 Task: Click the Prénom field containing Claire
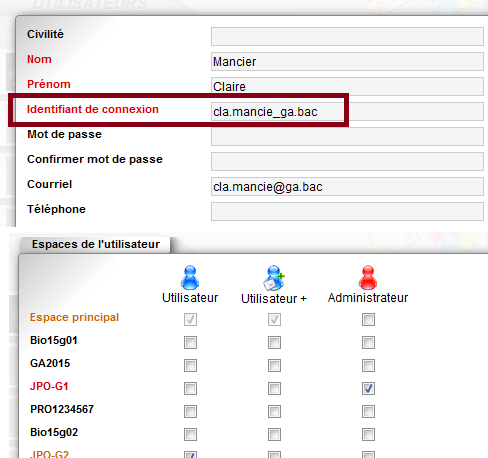tap(347, 87)
